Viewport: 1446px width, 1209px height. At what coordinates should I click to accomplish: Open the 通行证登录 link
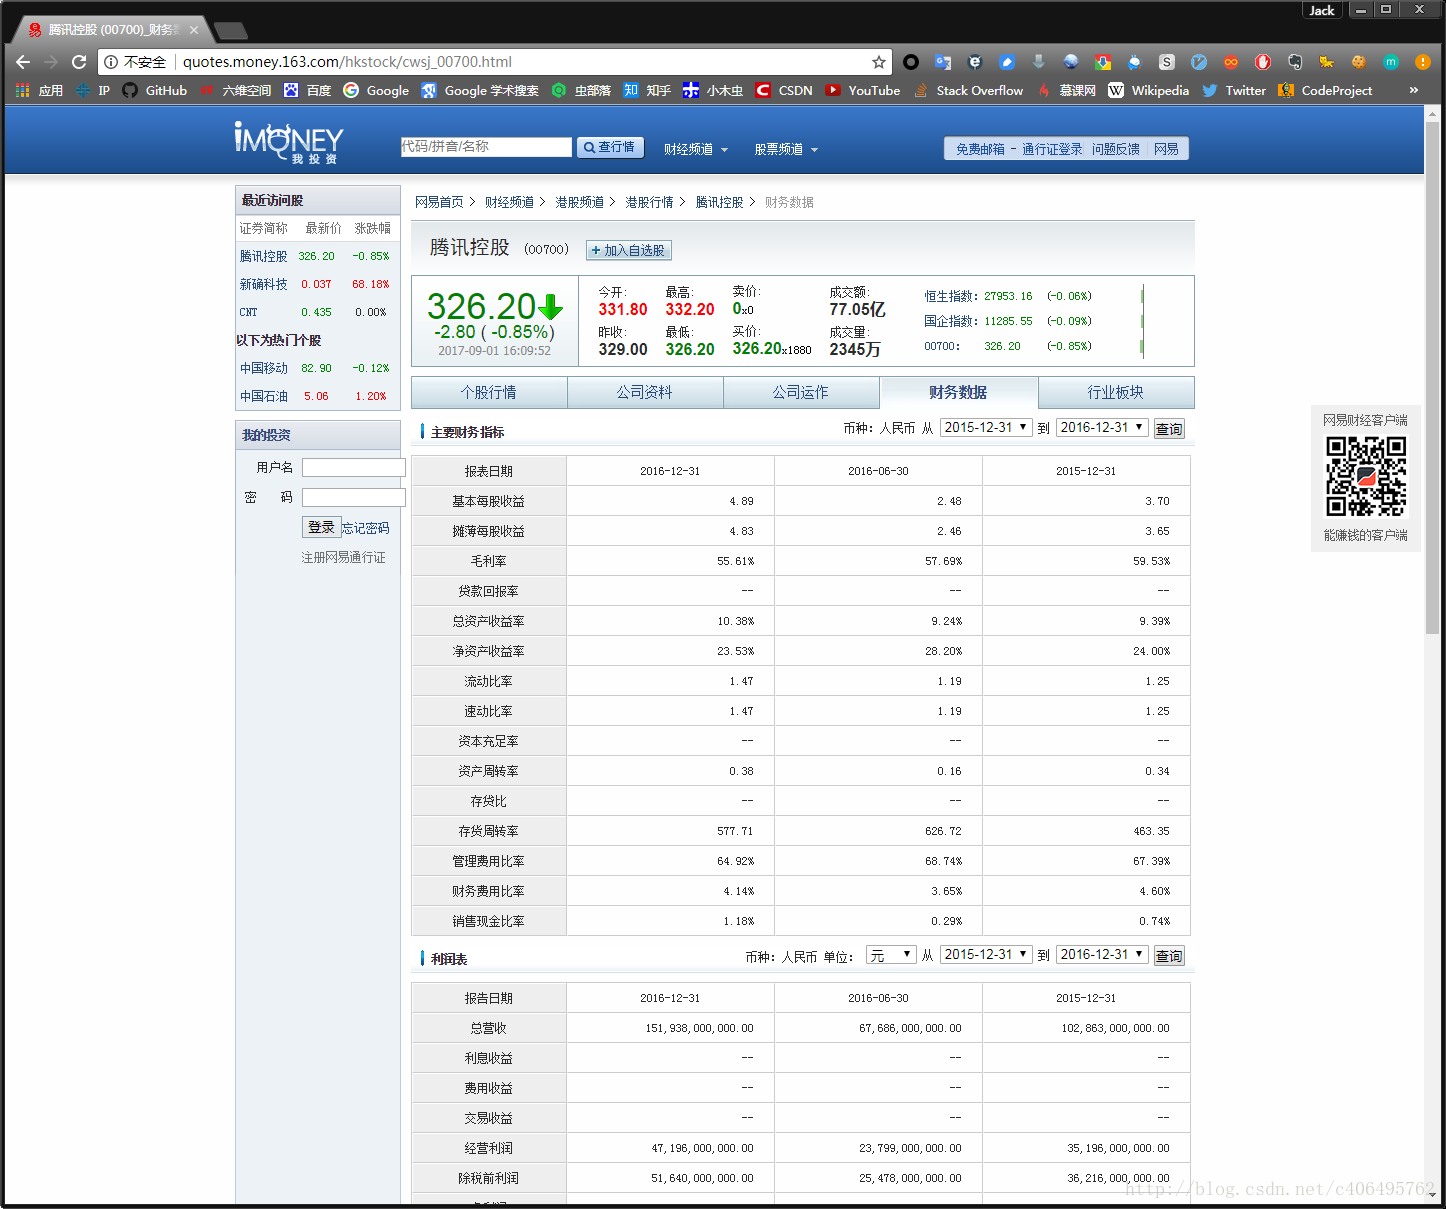(1052, 149)
